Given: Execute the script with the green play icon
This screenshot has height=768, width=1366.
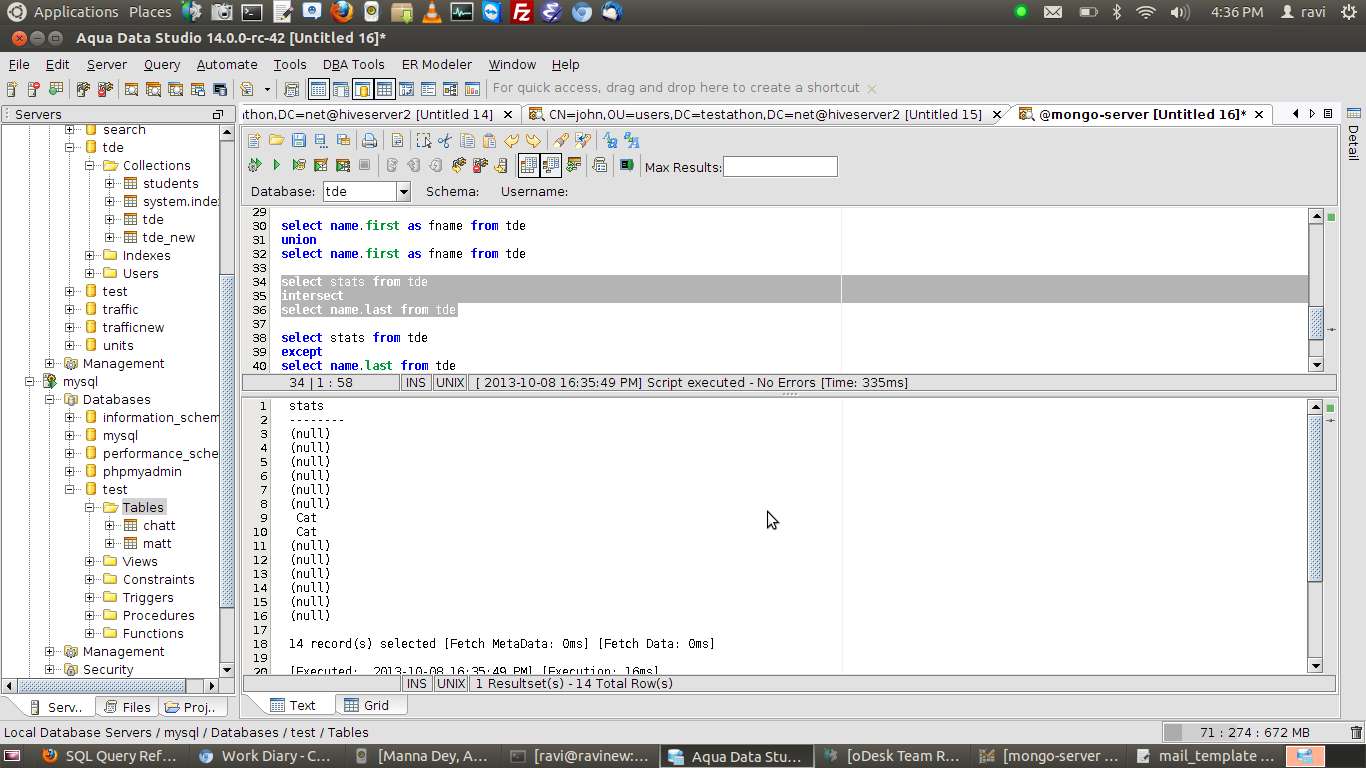Looking at the screenshot, I should 277,165.
